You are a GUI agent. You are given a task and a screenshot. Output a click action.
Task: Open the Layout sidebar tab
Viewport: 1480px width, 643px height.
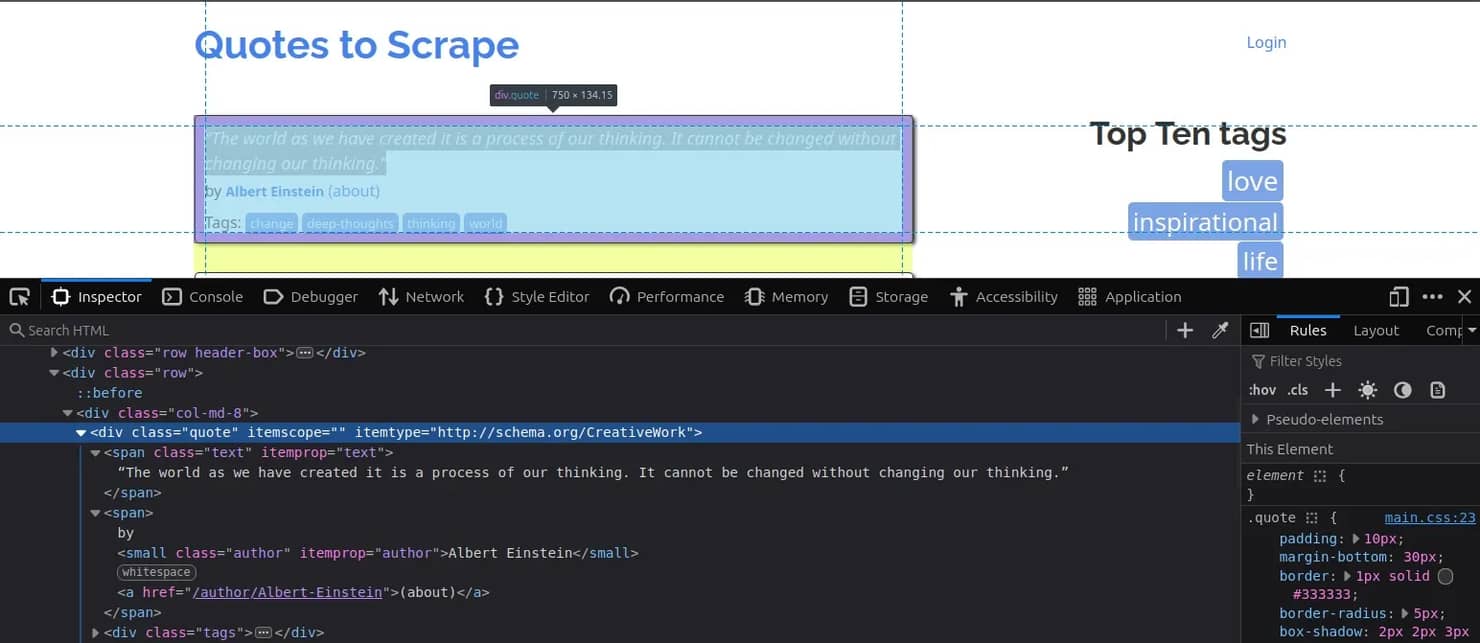point(1376,331)
